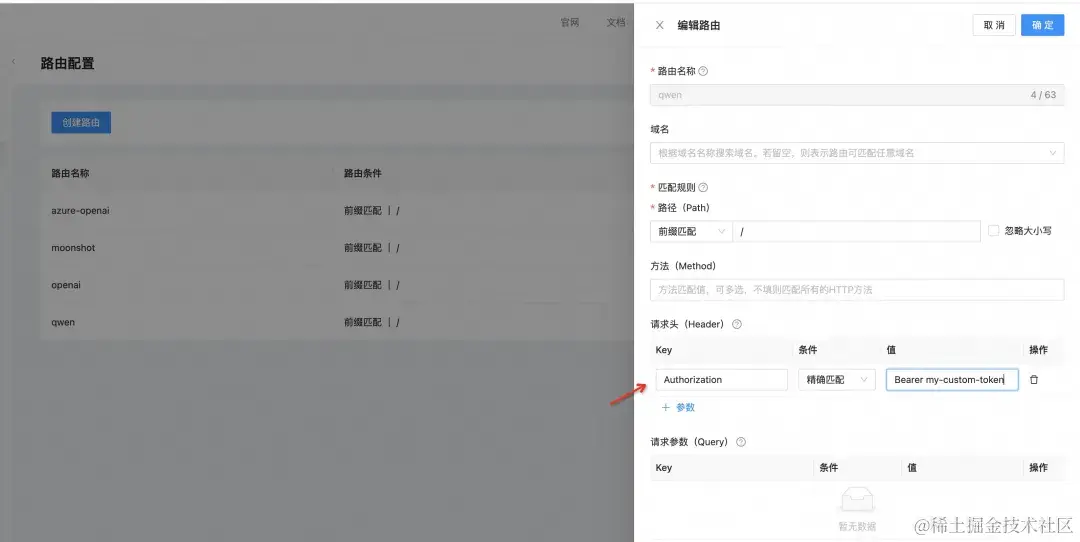This screenshot has width=1080, height=542.
Task: Add a header parameter with + 参数
Action: tap(678, 408)
